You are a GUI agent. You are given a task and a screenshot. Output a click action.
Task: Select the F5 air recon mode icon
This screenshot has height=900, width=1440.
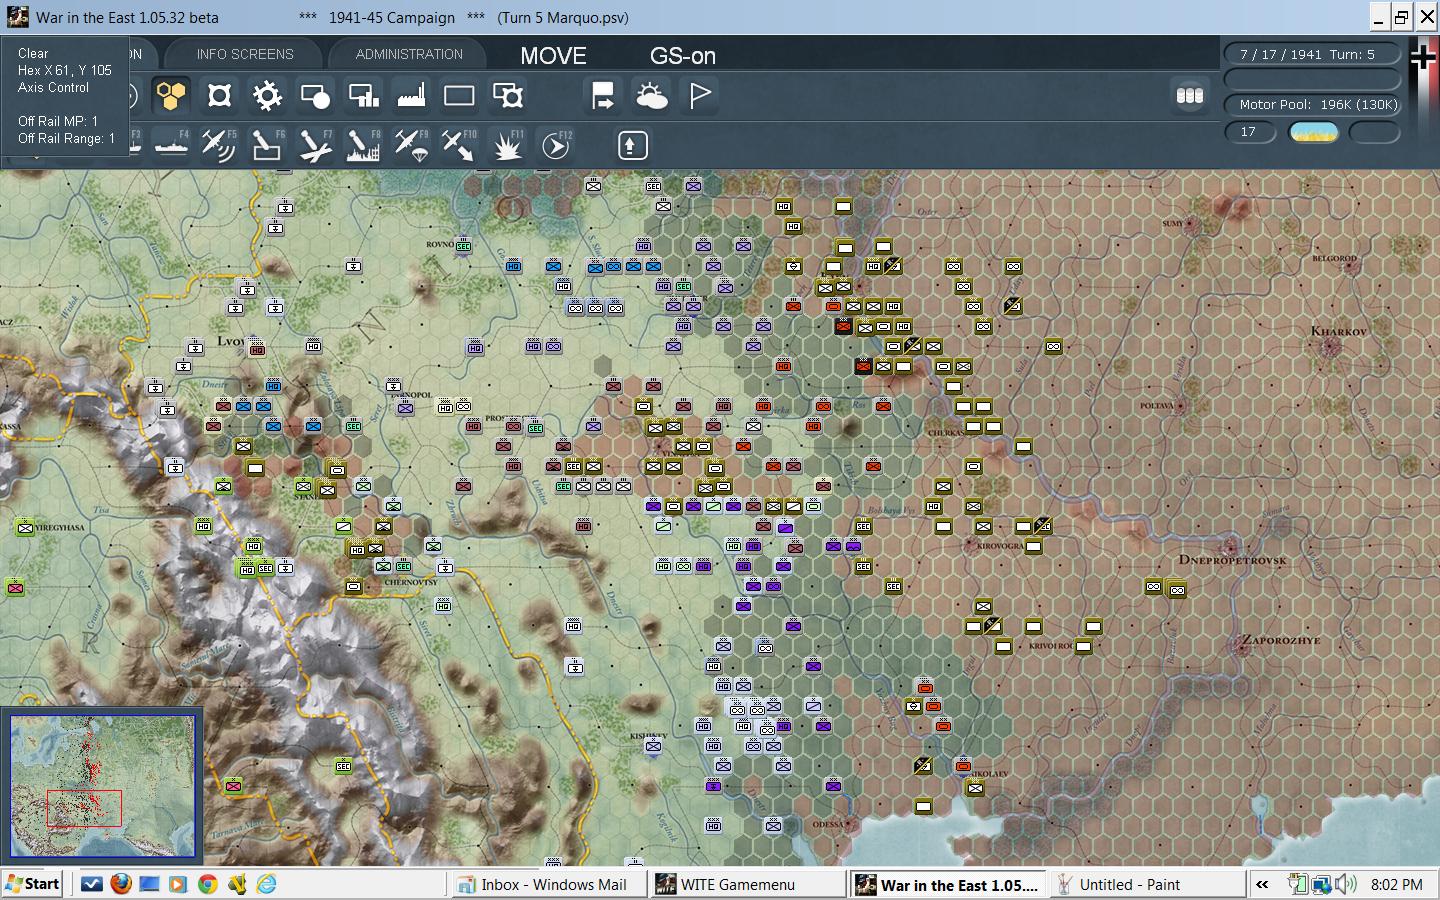coord(219,146)
